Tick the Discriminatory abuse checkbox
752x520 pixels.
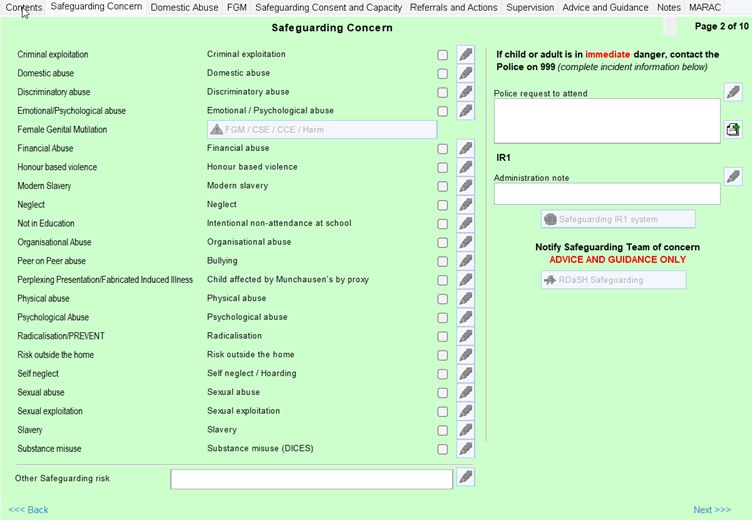click(x=443, y=93)
